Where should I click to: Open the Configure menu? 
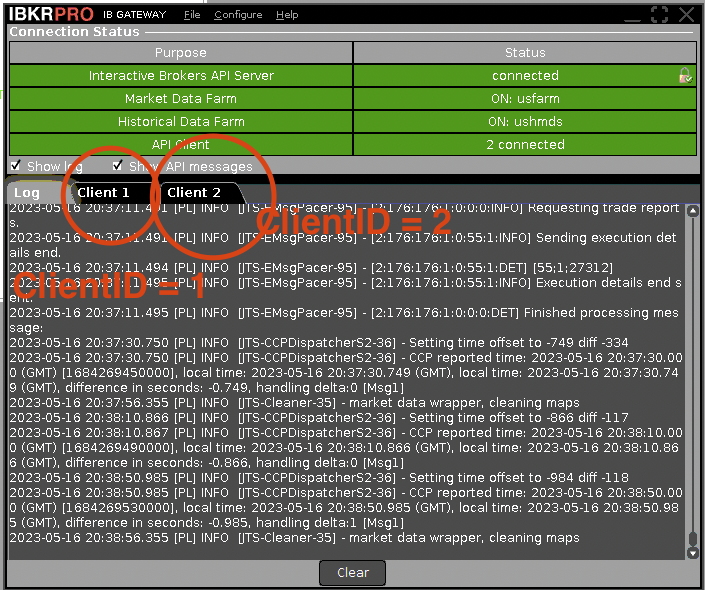pyautogui.click(x=238, y=15)
